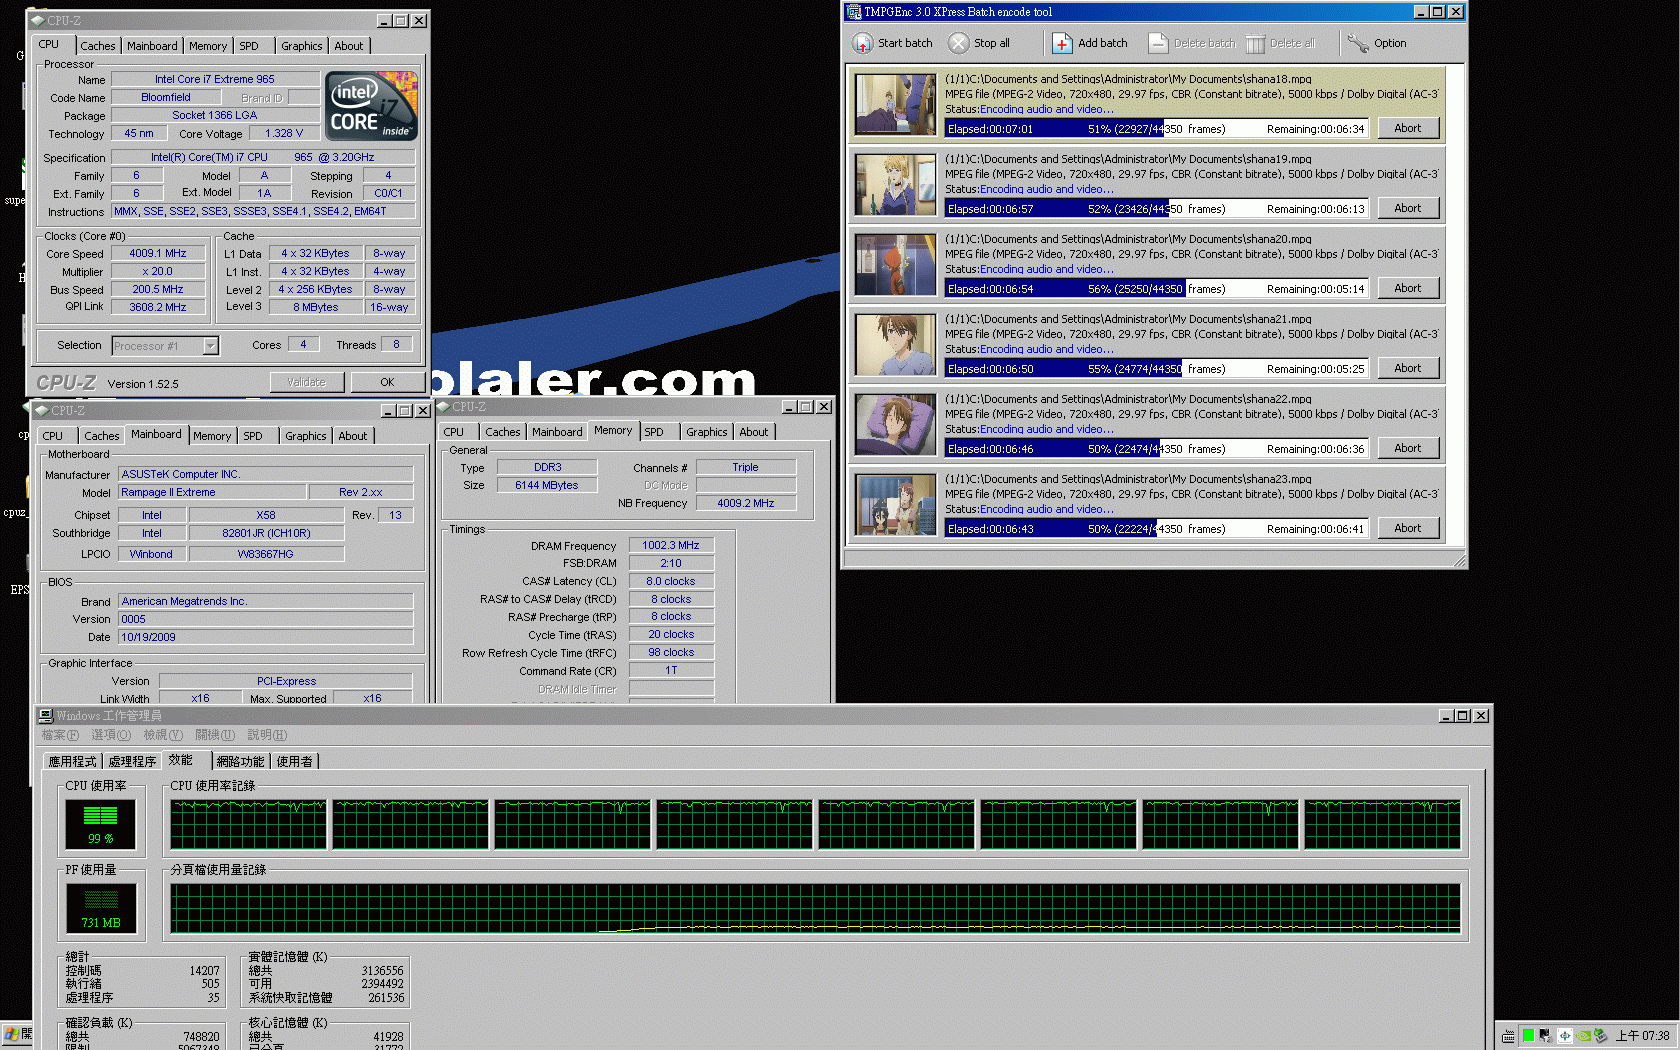The image size is (1680, 1050).
Task: Open the Option wrench icon
Action: click(x=1358, y=43)
